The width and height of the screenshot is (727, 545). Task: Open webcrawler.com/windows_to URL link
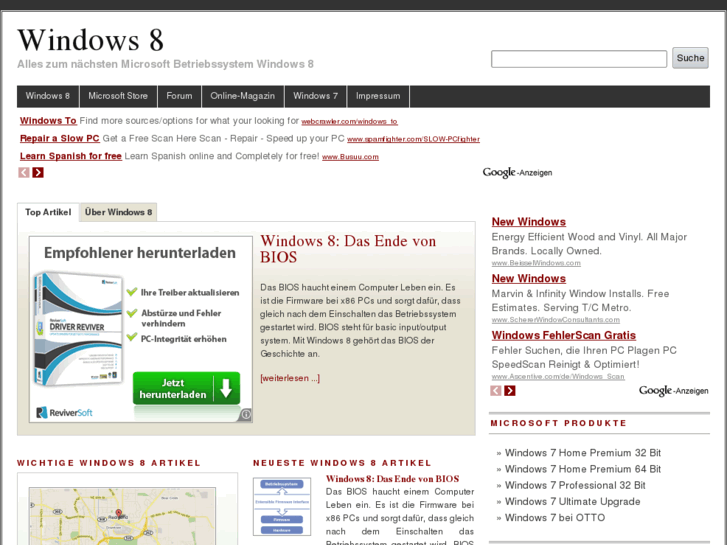[x=349, y=122]
